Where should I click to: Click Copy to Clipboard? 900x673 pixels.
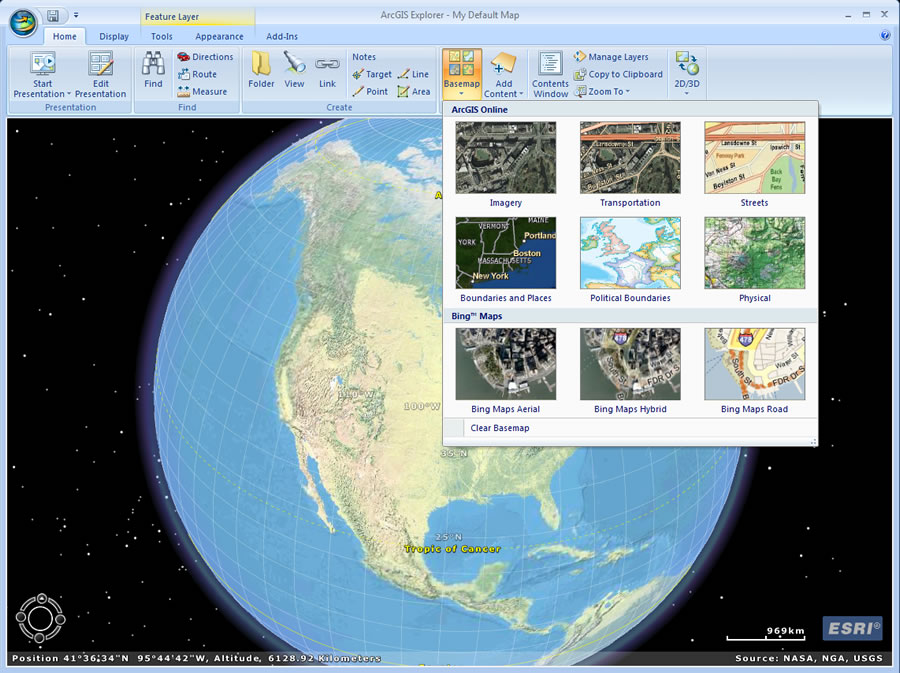pyautogui.click(x=618, y=74)
